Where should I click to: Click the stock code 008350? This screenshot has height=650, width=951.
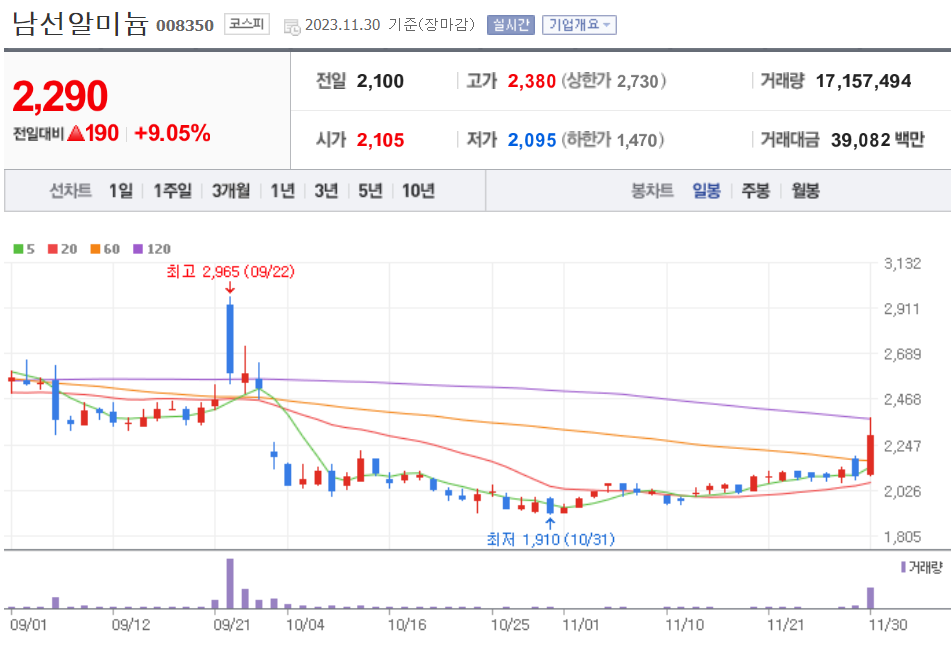click(185, 25)
